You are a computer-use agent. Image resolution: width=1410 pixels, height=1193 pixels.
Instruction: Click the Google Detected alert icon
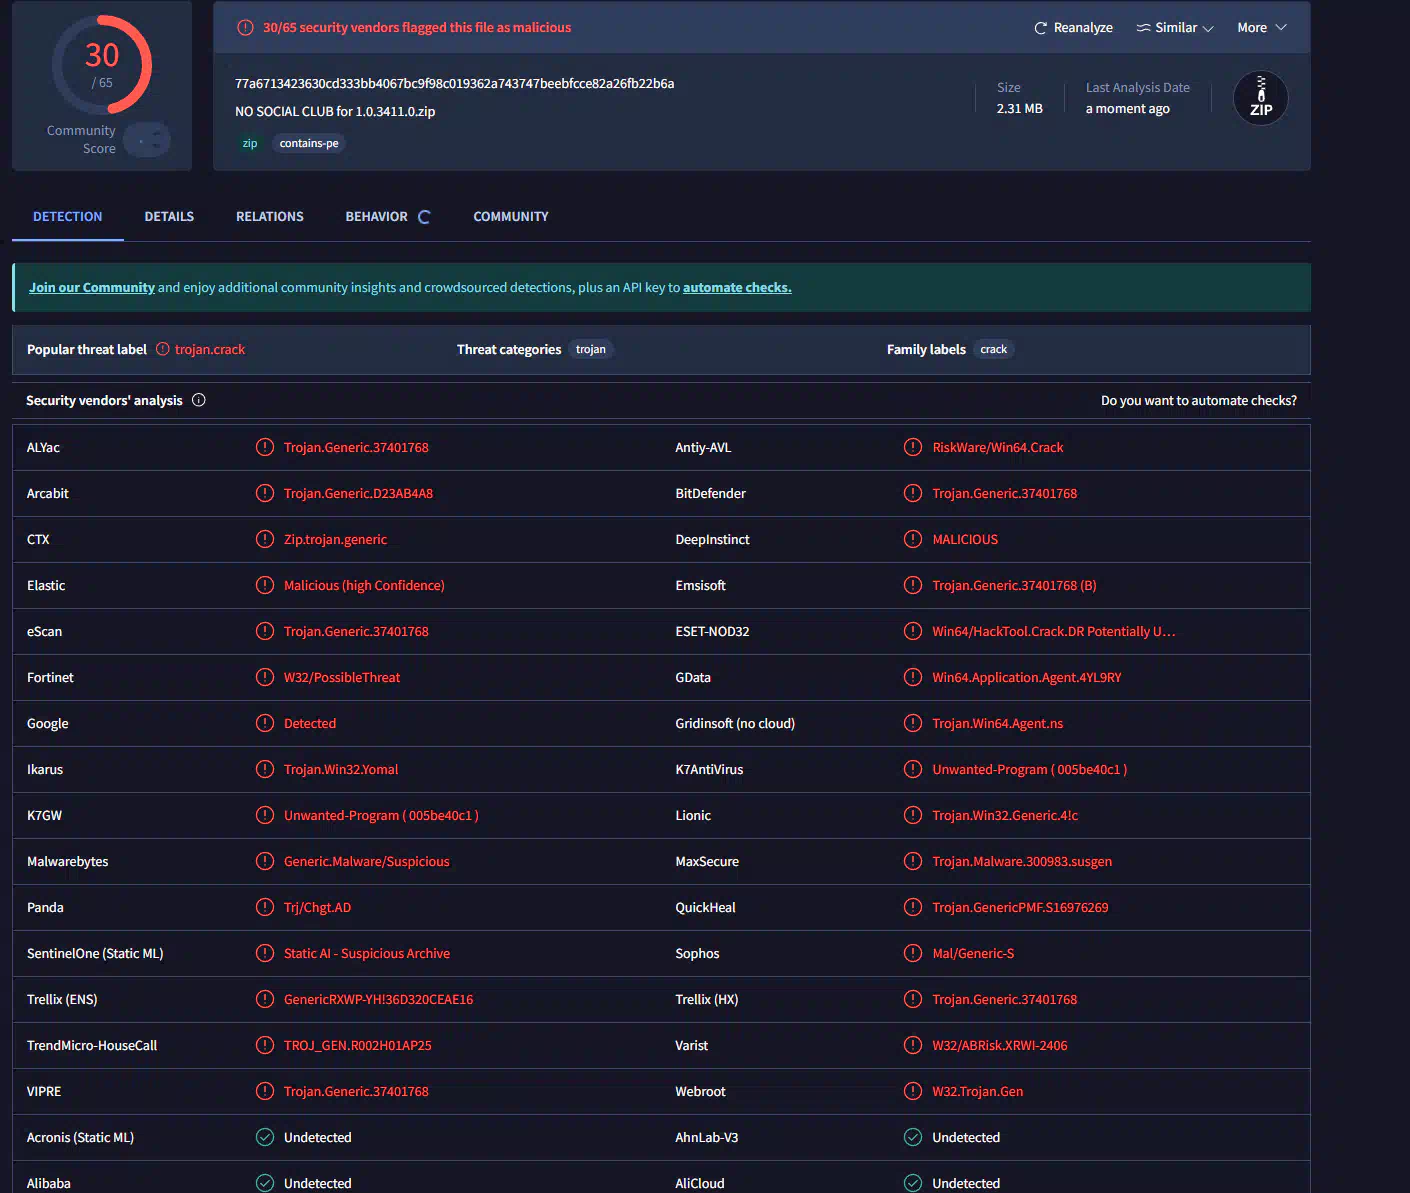265,723
